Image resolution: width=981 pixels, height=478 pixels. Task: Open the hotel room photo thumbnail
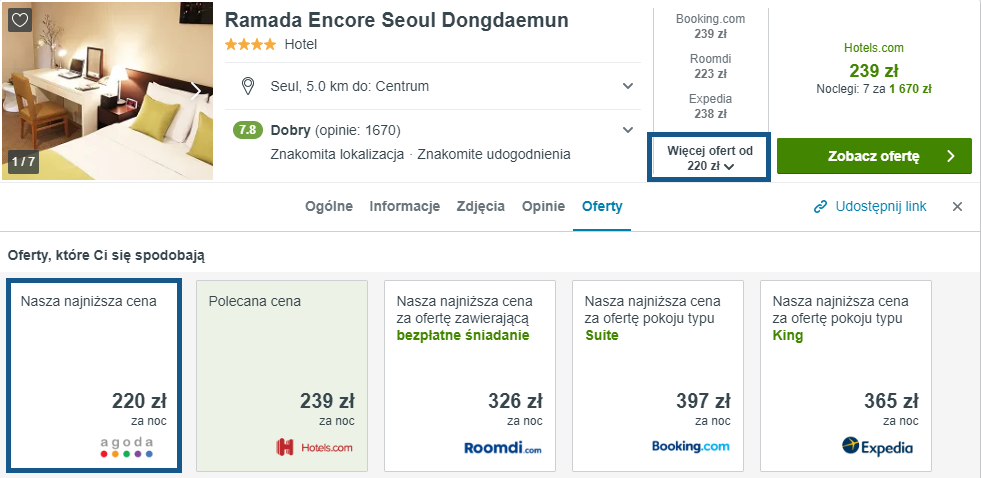click(x=107, y=91)
